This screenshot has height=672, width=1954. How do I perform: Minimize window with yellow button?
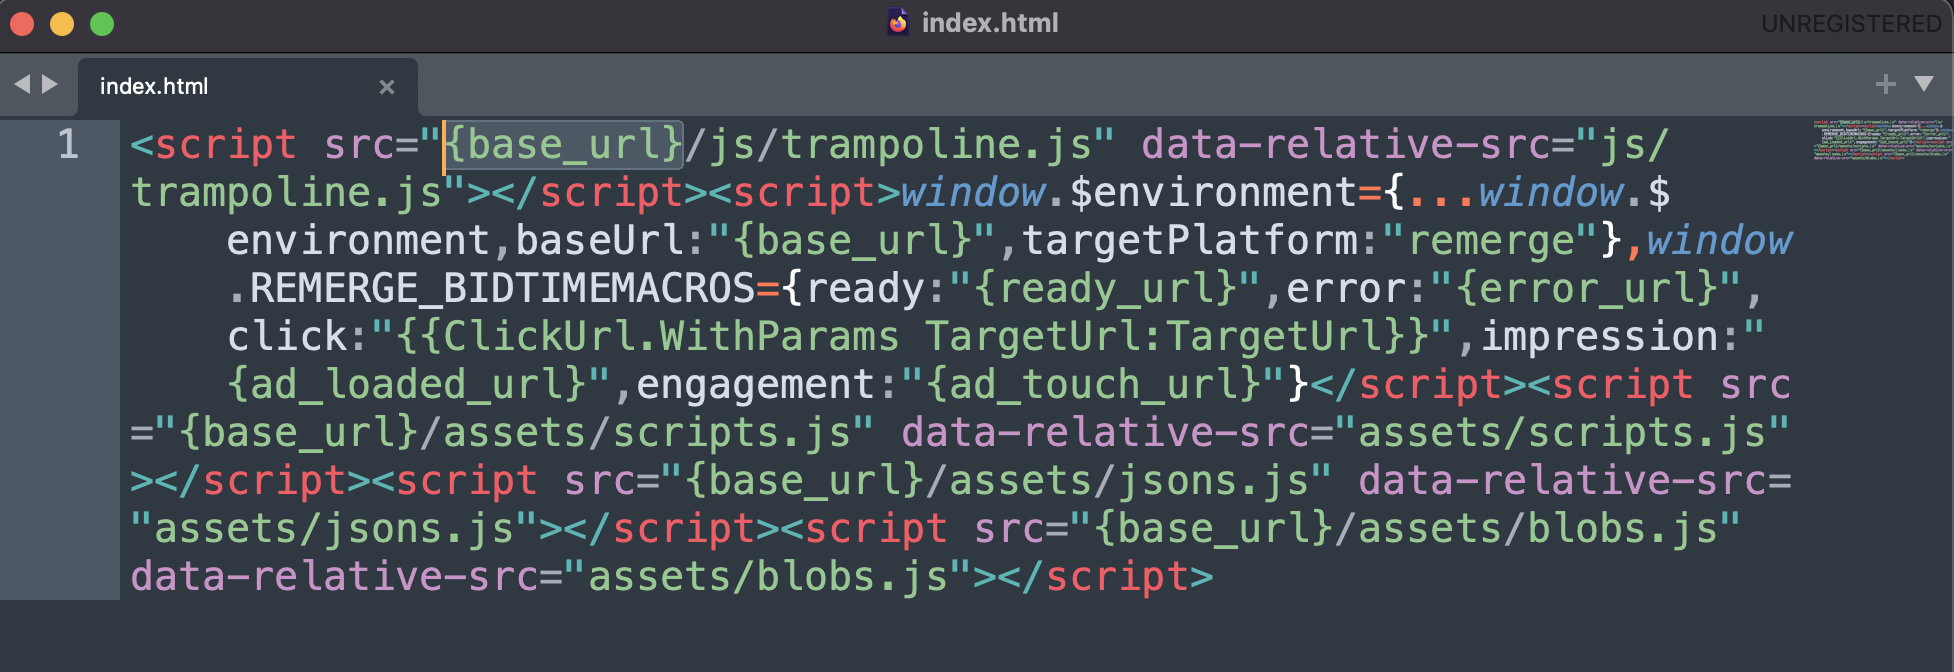point(62,23)
